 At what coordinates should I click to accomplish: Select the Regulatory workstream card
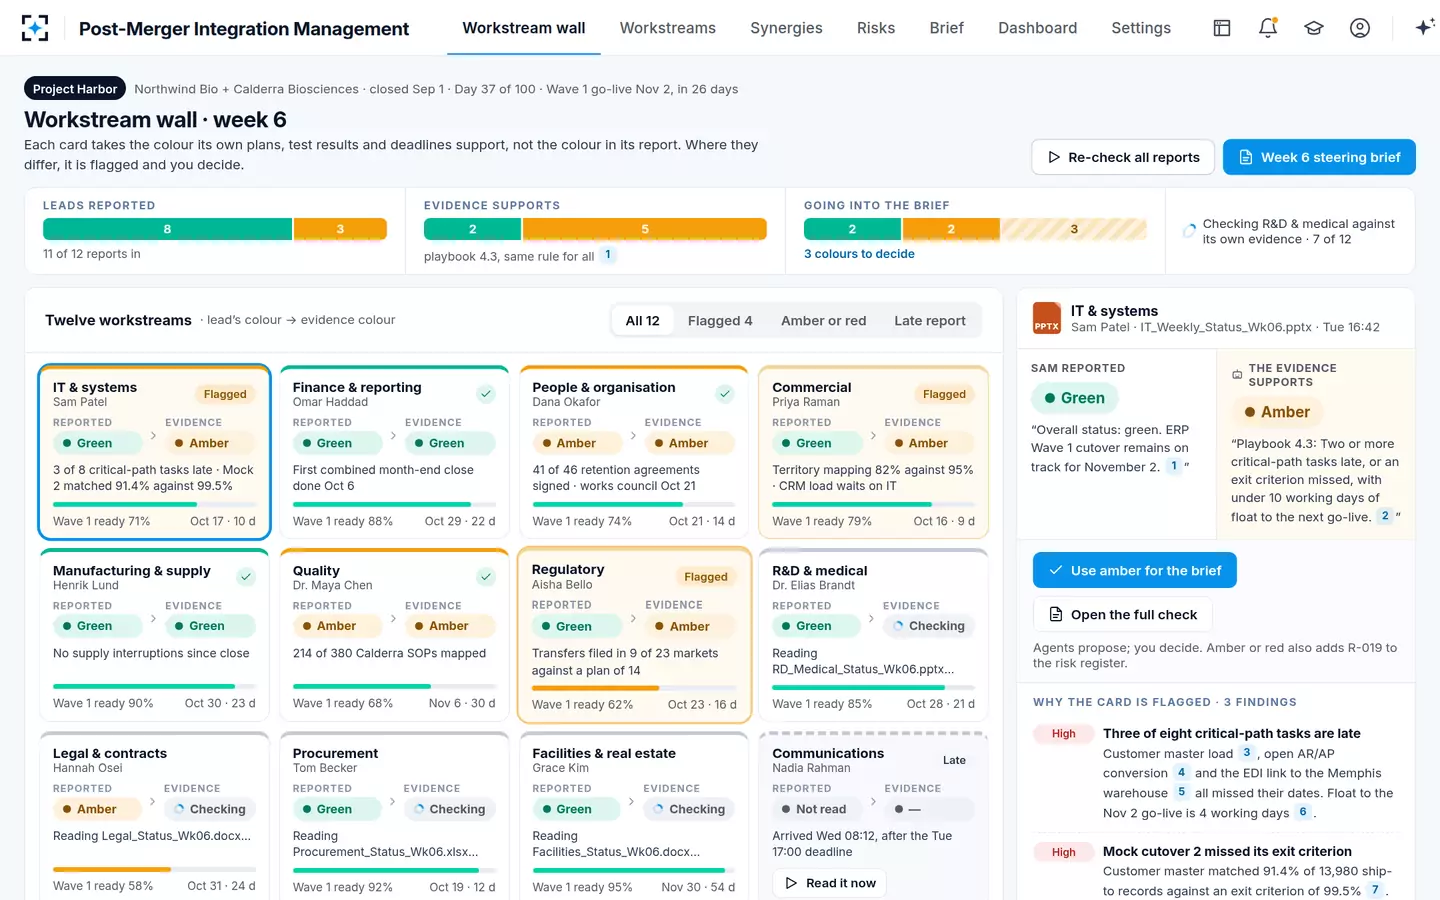(634, 634)
